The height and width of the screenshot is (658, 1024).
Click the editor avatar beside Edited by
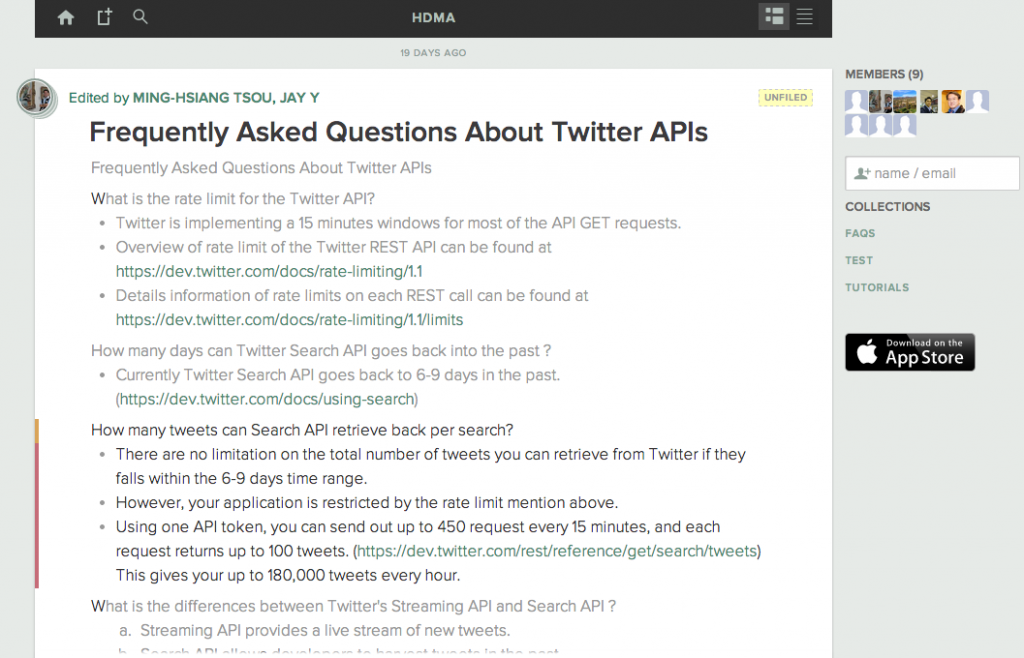(37, 98)
